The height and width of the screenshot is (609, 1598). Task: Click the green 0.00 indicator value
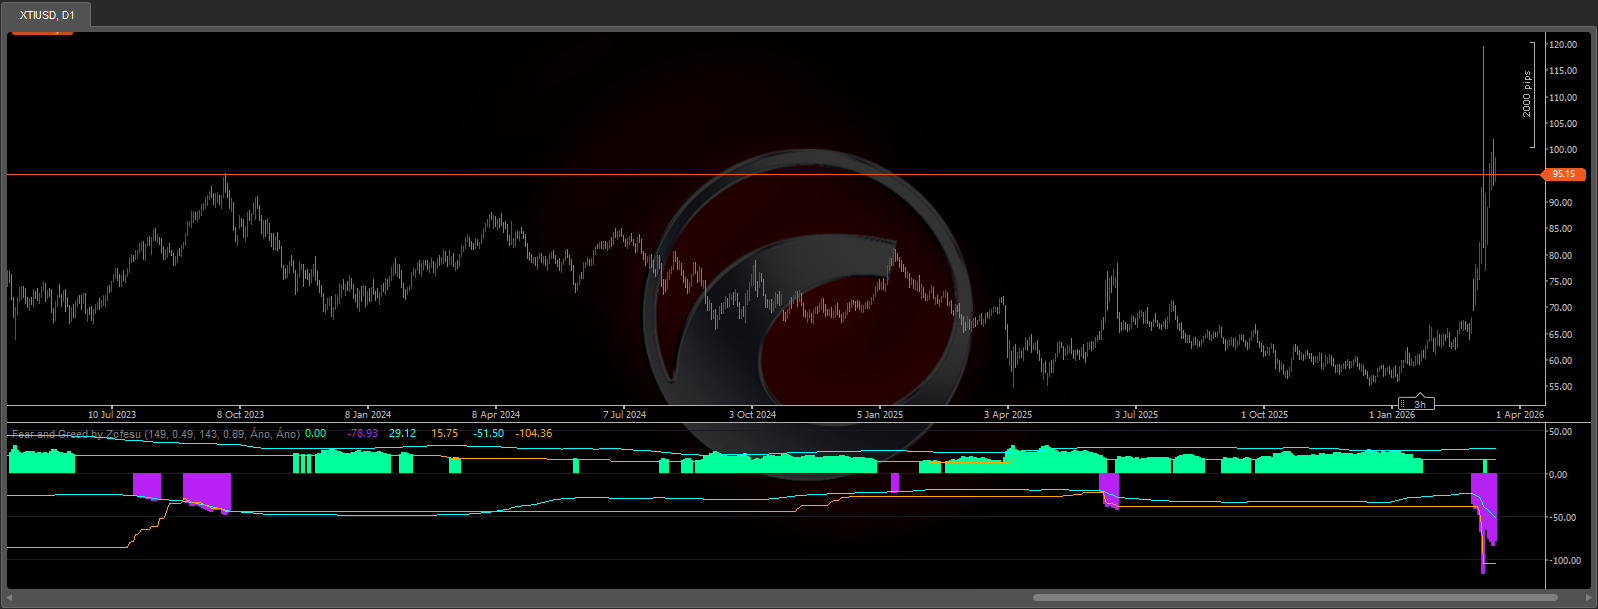tap(315, 434)
